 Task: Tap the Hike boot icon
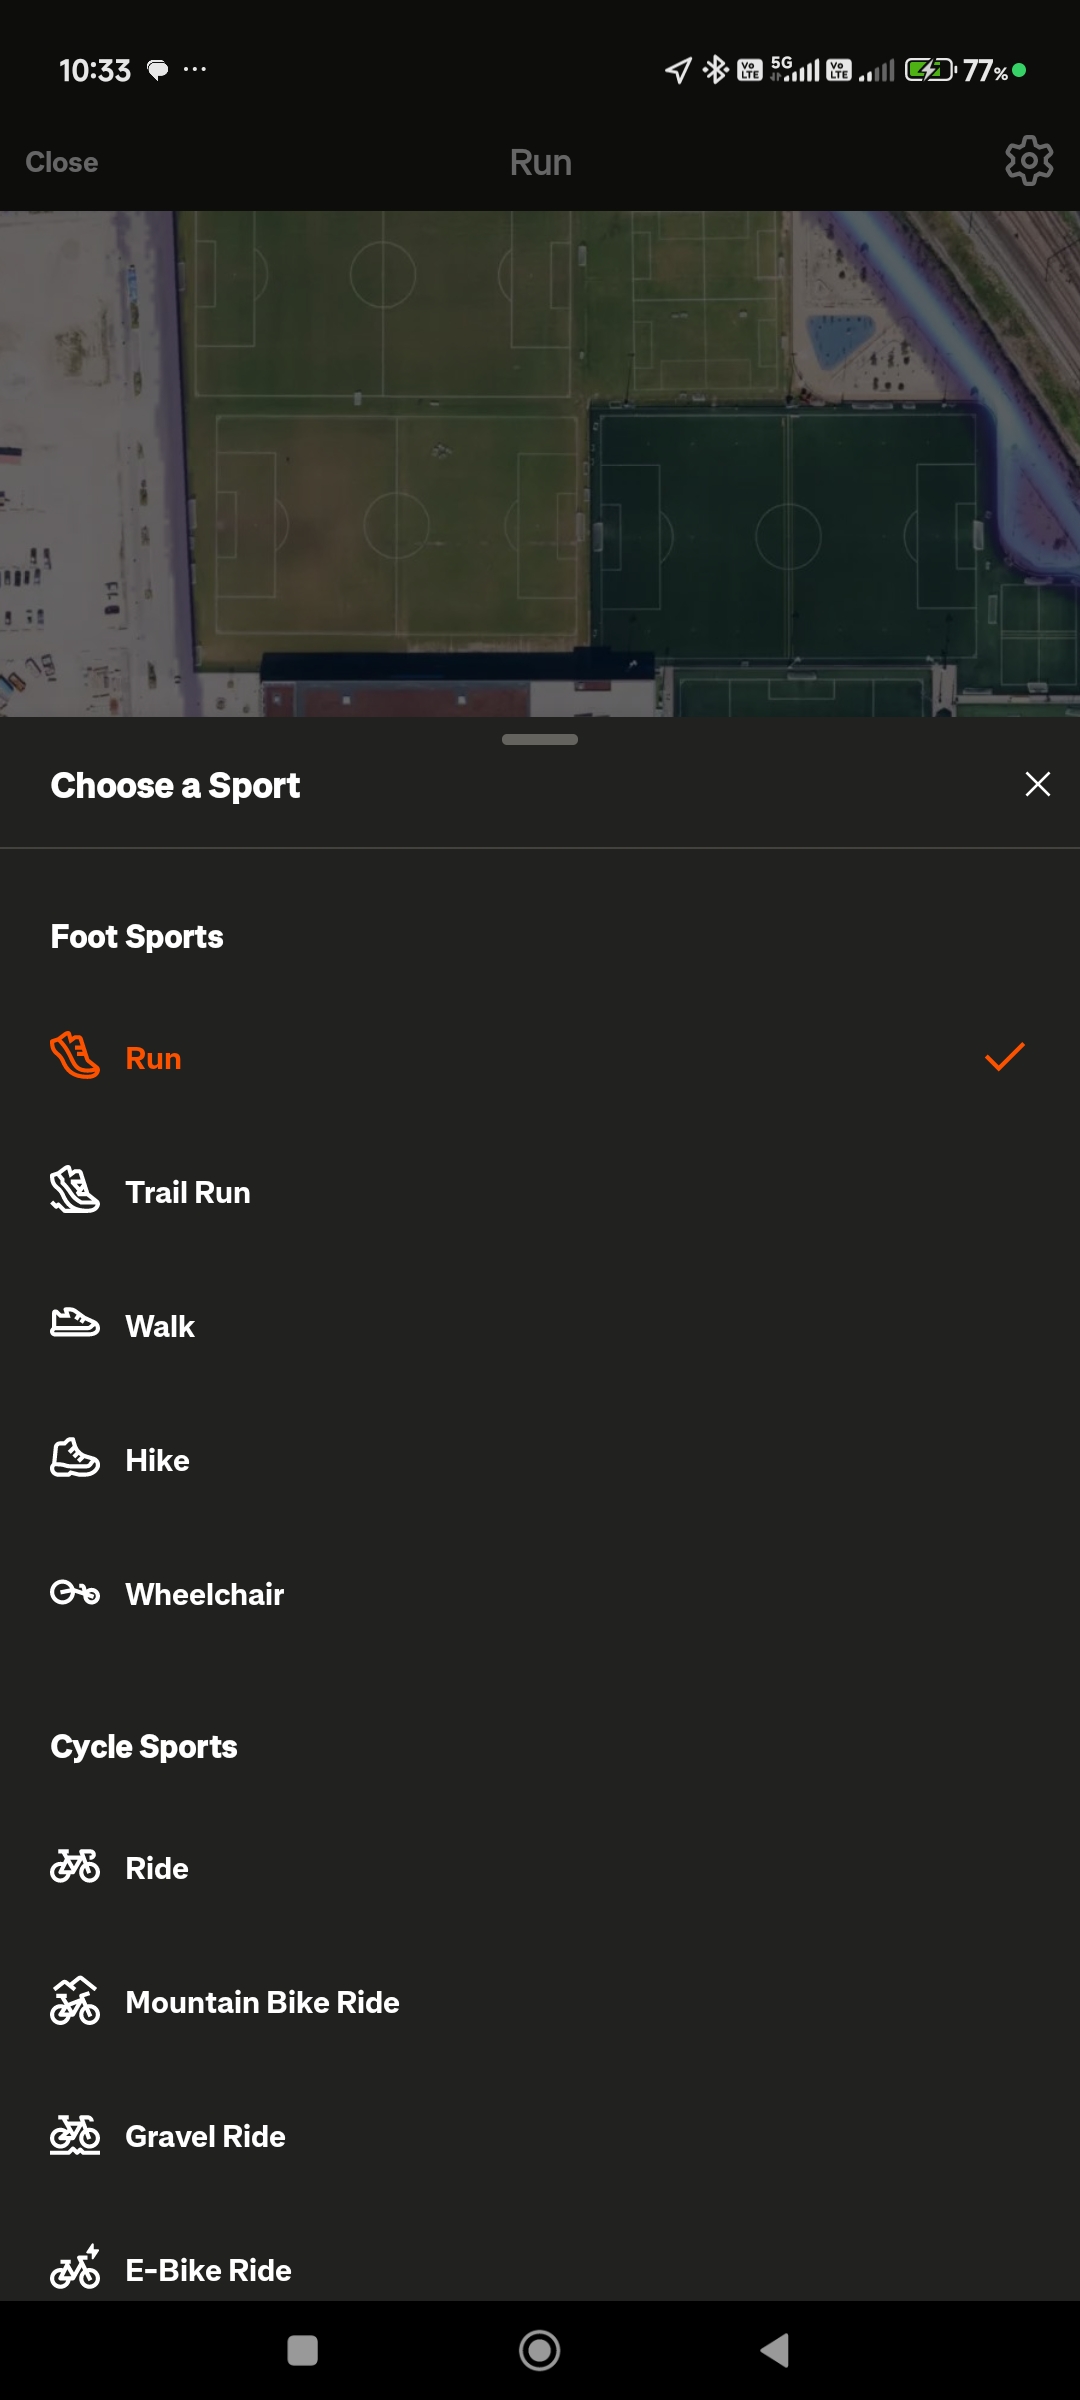pos(75,1458)
